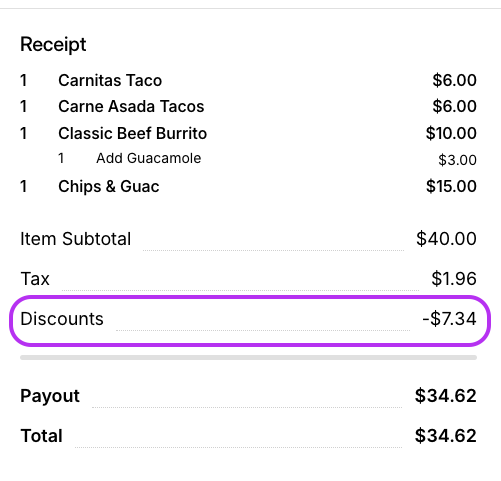Viewport: 501px width, 481px height.
Task: Click the -$7.34 discount amount
Action: pos(449,319)
